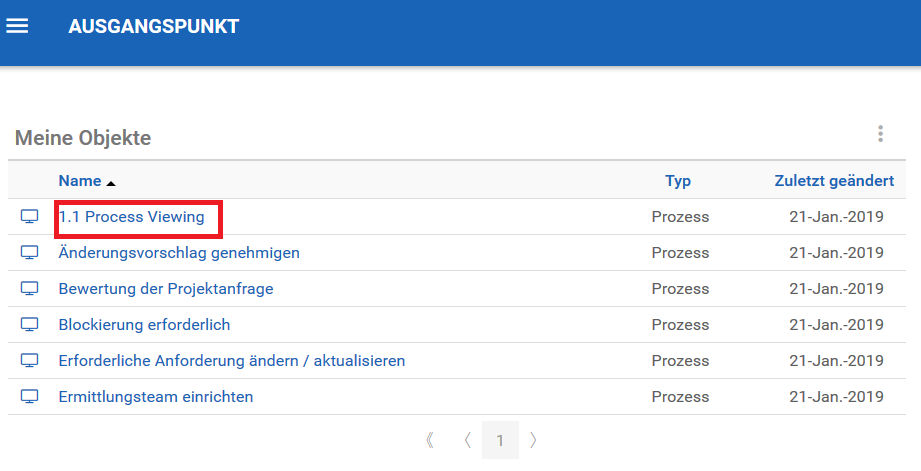The width and height of the screenshot is (921, 471).
Task: Click the monitor icon beside Ermittlungsteam einrichten
Action: 30,397
